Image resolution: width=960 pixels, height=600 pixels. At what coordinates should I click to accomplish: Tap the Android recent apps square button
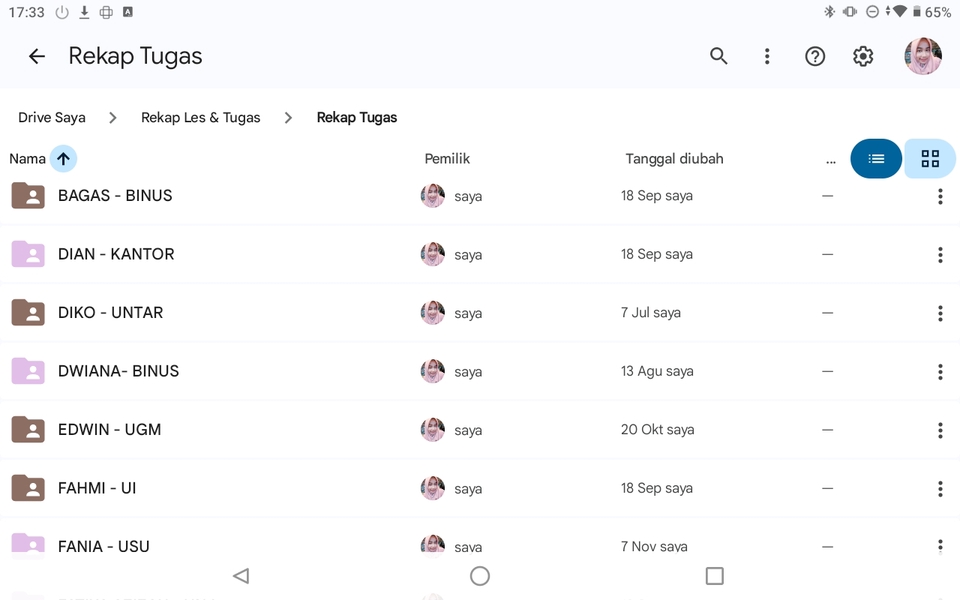(x=714, y=576)
